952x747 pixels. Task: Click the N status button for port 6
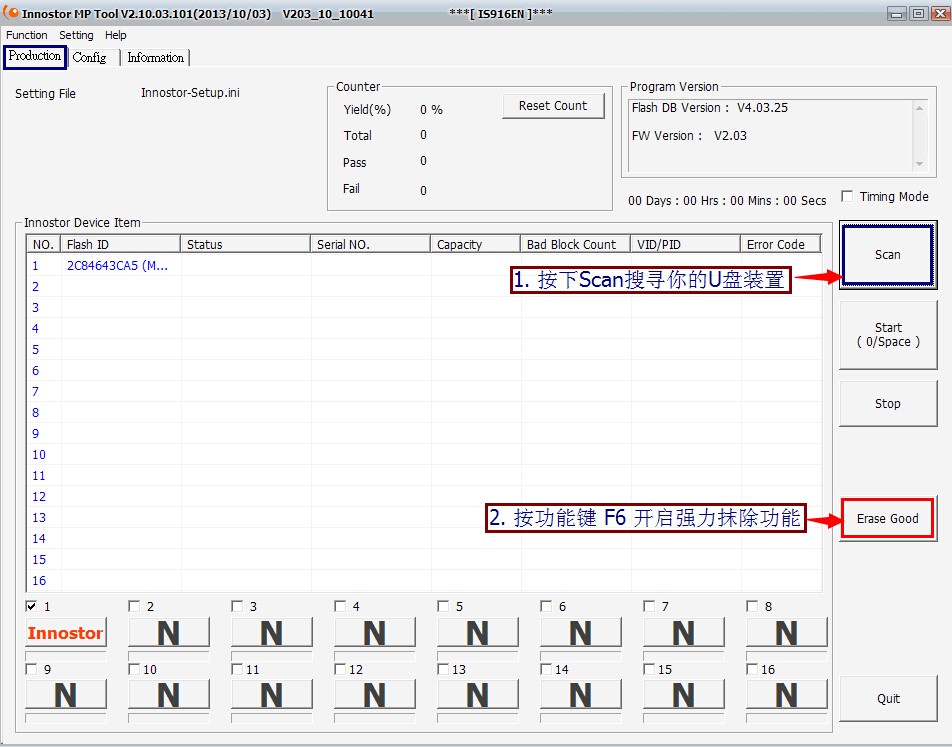pyautogui.click(x=580, y=633)
